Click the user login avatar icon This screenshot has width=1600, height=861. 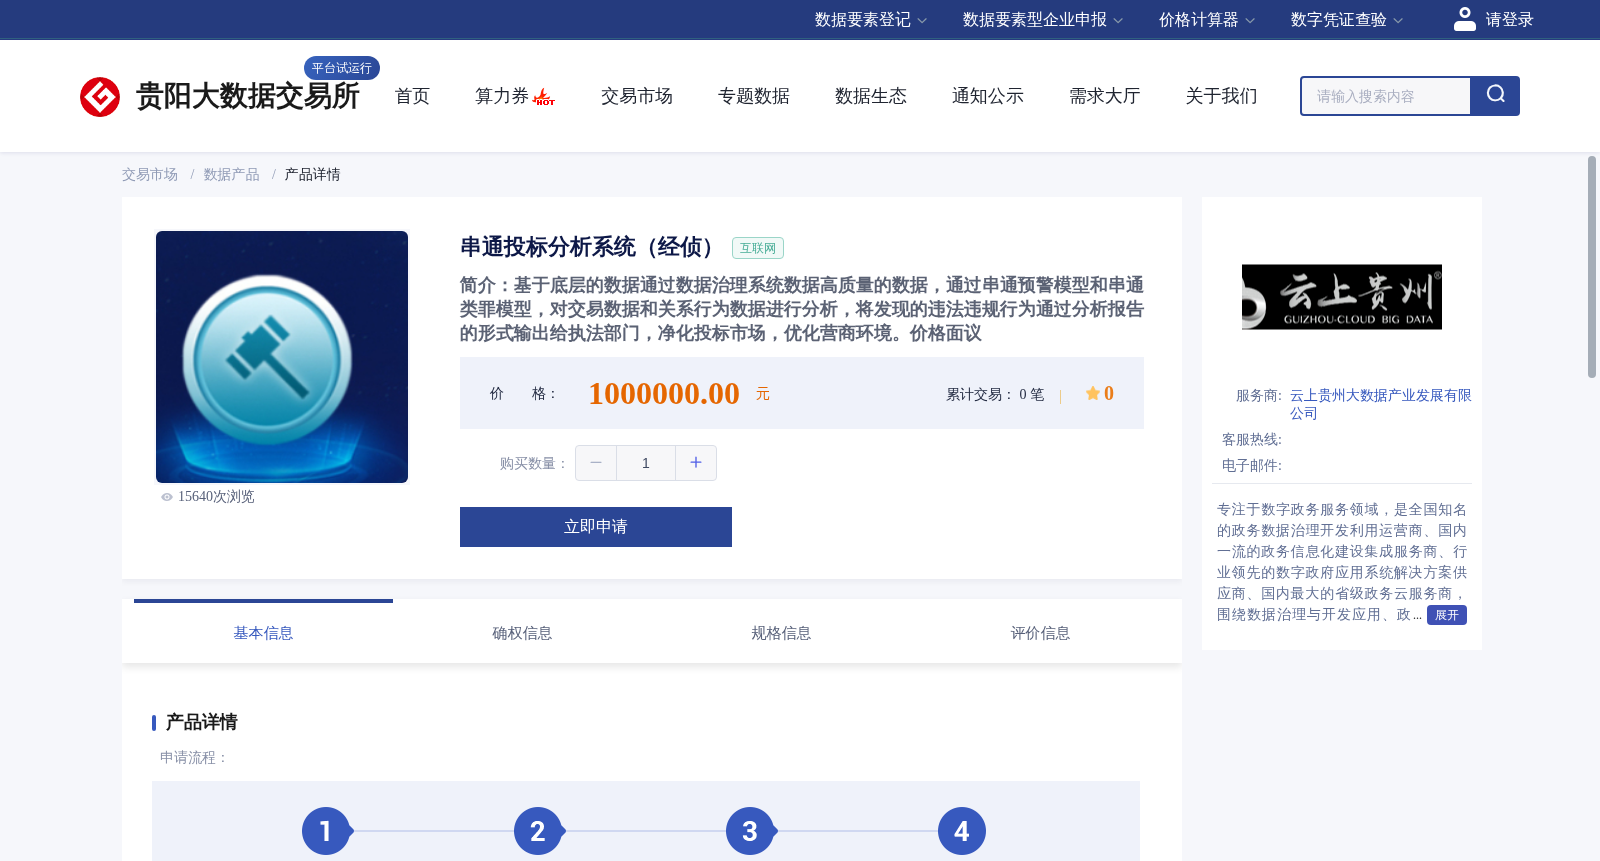click(1465, 19)
